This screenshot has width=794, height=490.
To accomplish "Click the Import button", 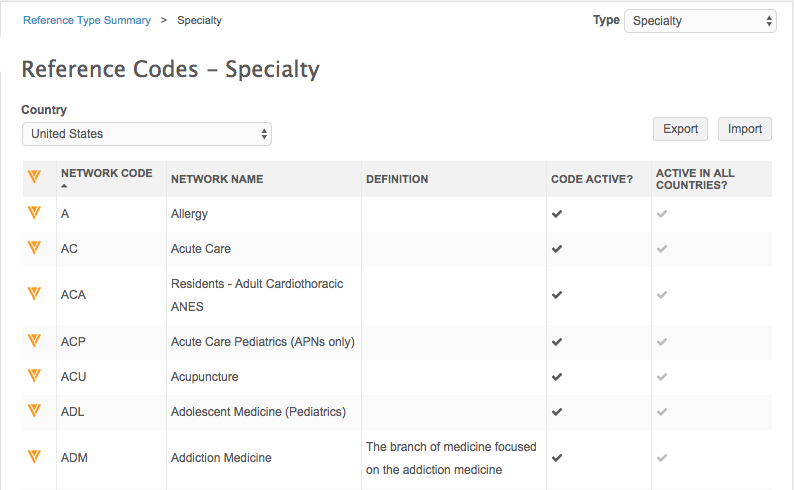I will pyautogui.click(x=744, y=129).
